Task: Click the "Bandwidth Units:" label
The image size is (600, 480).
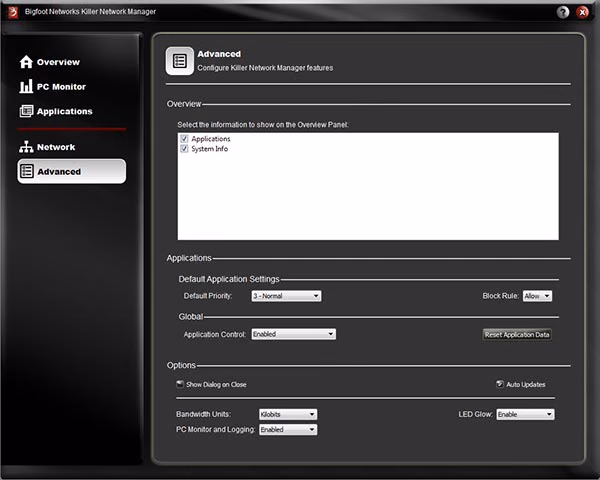Action: pos(203,414)
